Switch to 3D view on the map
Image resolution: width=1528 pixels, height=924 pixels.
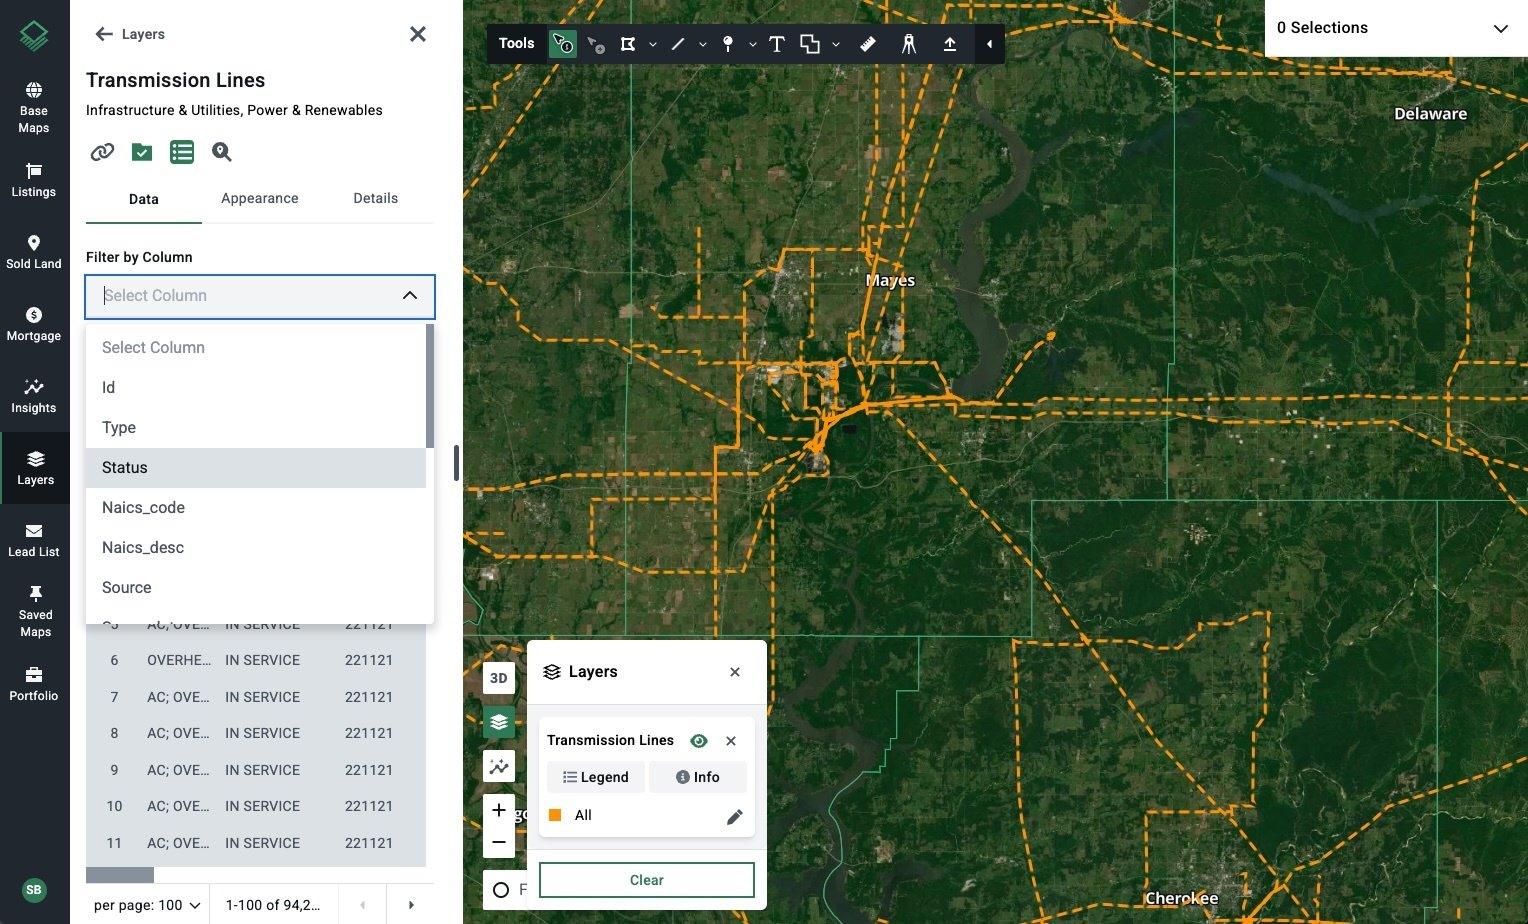(499, 678)
